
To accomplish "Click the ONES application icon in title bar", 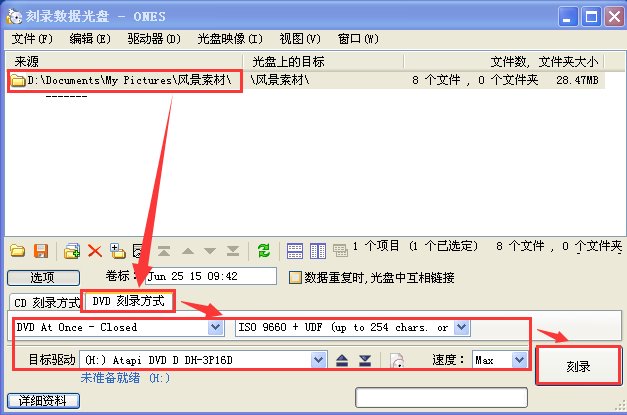I will [x=14, y=16].
